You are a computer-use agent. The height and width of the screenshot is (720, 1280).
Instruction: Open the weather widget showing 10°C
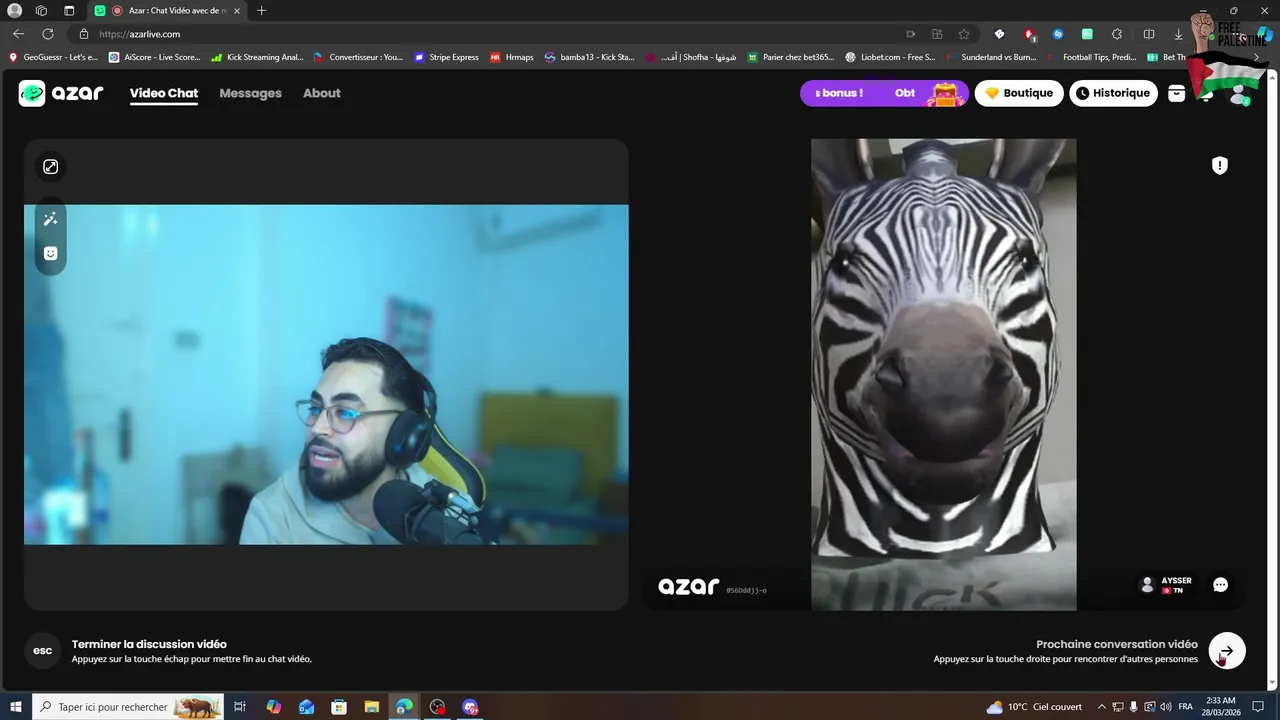pos(1034,707)
